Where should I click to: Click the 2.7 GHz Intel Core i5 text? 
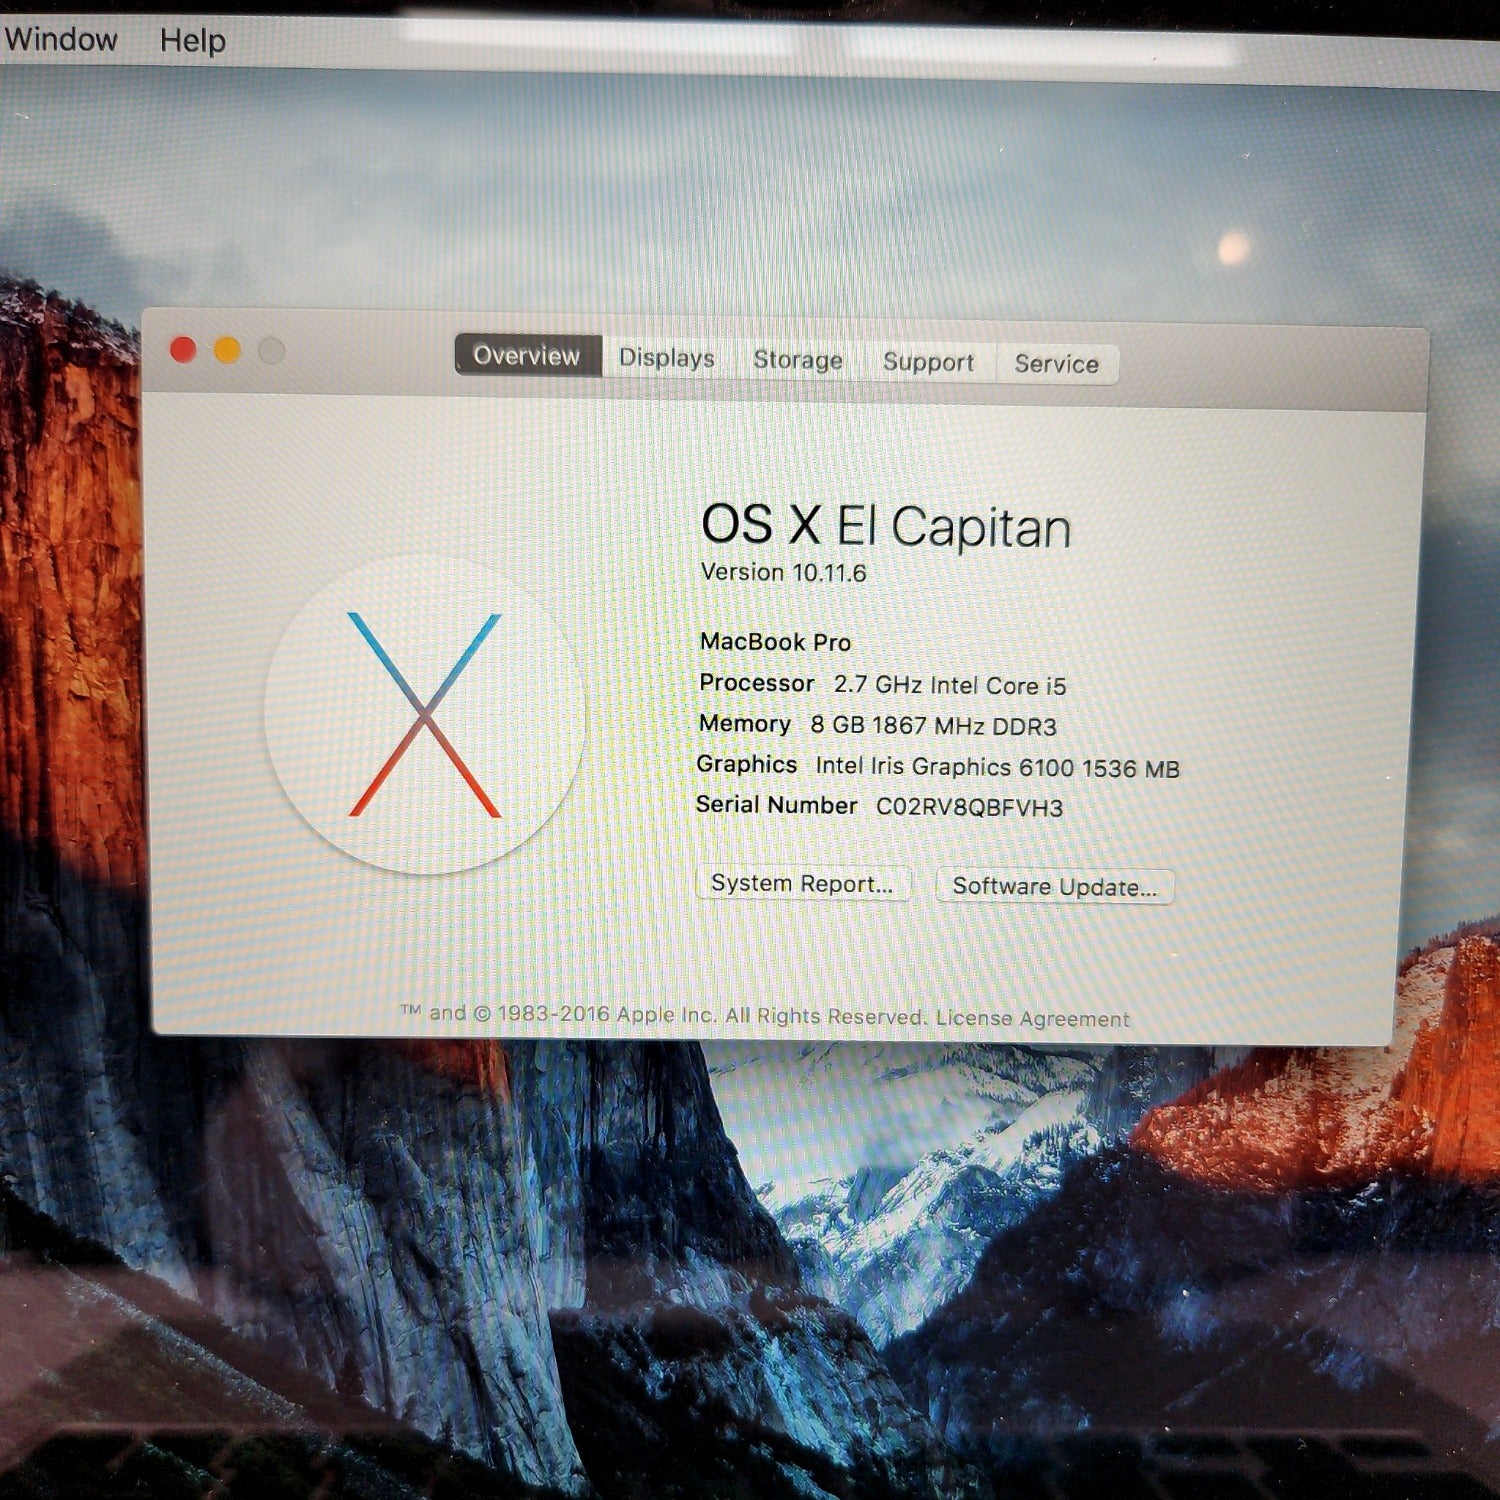tap(950, 686)
